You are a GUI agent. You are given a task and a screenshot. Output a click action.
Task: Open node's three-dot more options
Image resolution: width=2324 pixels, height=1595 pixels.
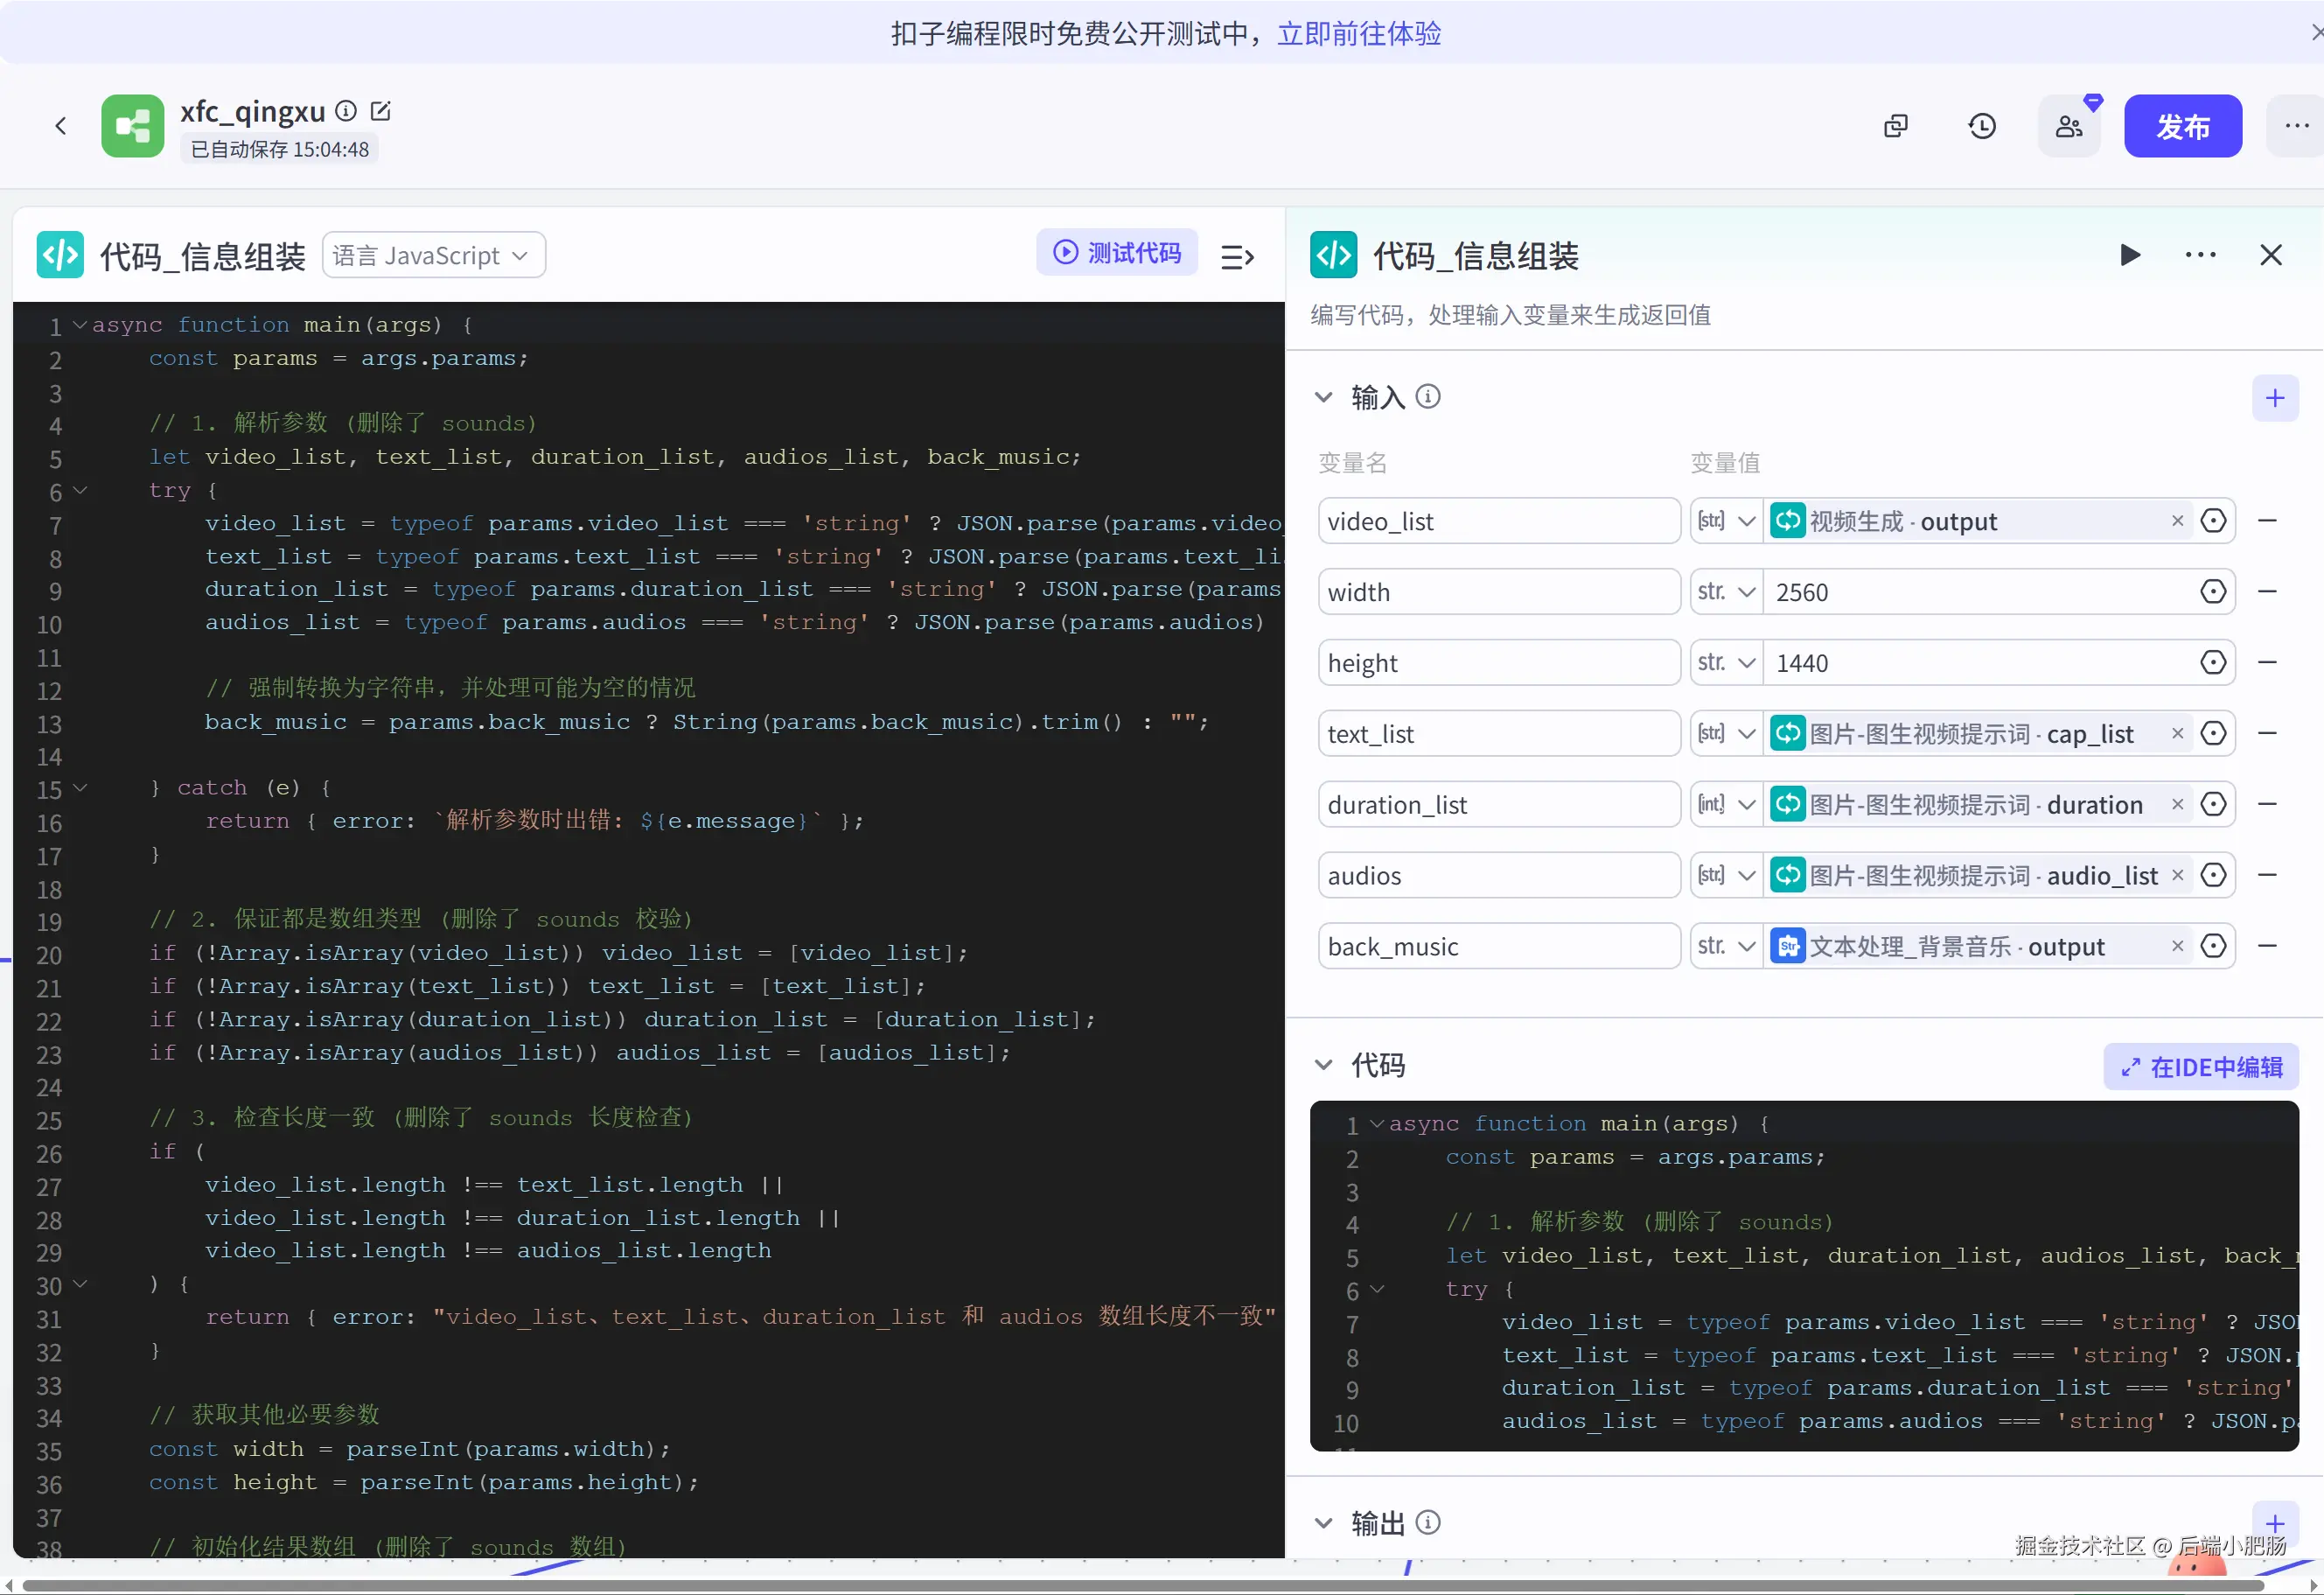(2200, 255)
